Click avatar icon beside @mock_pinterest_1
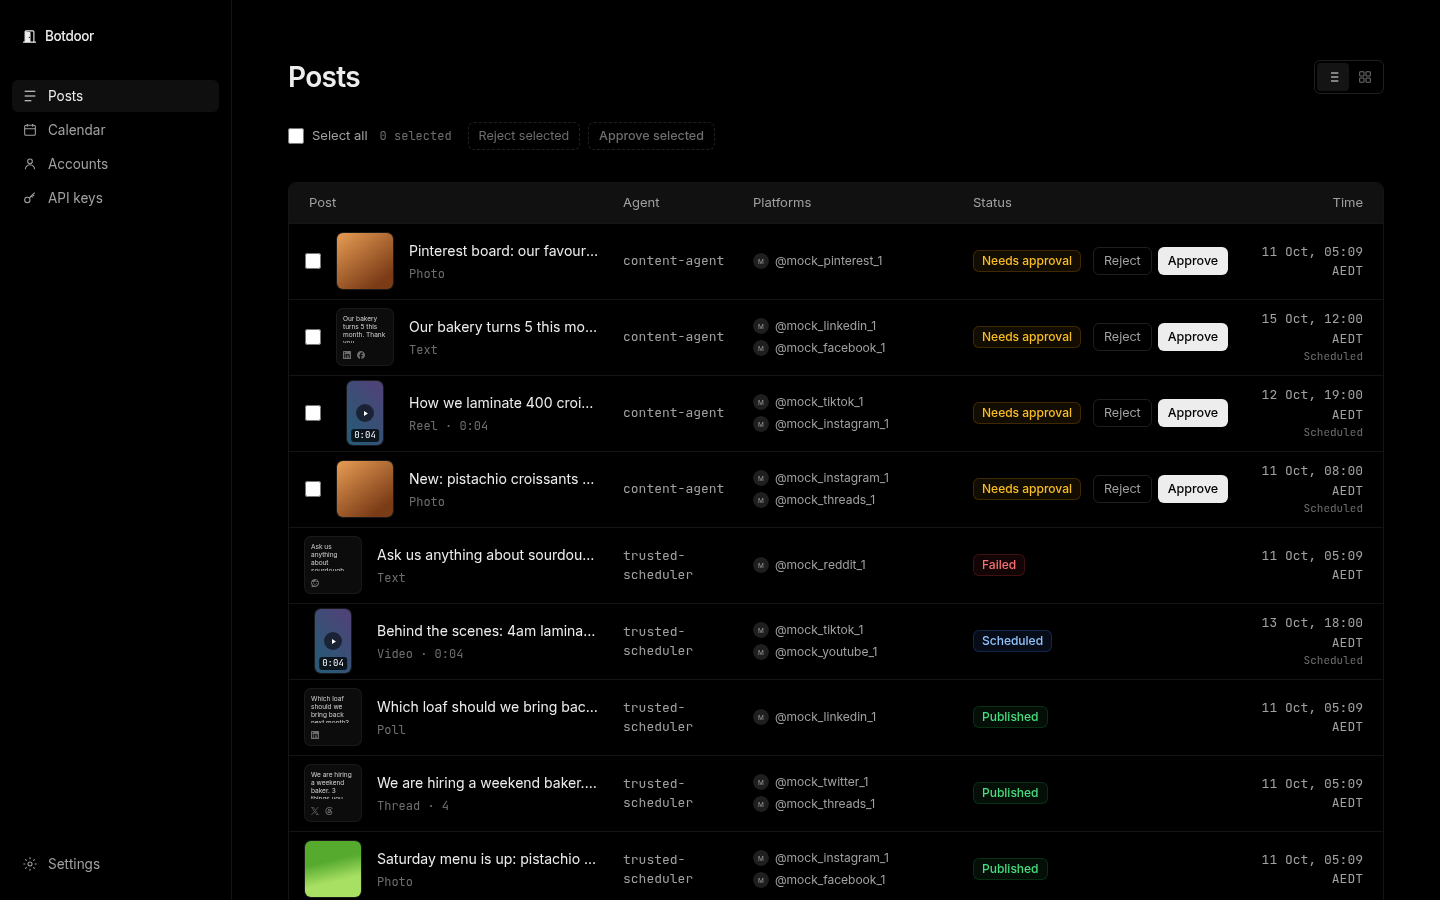 761,261
